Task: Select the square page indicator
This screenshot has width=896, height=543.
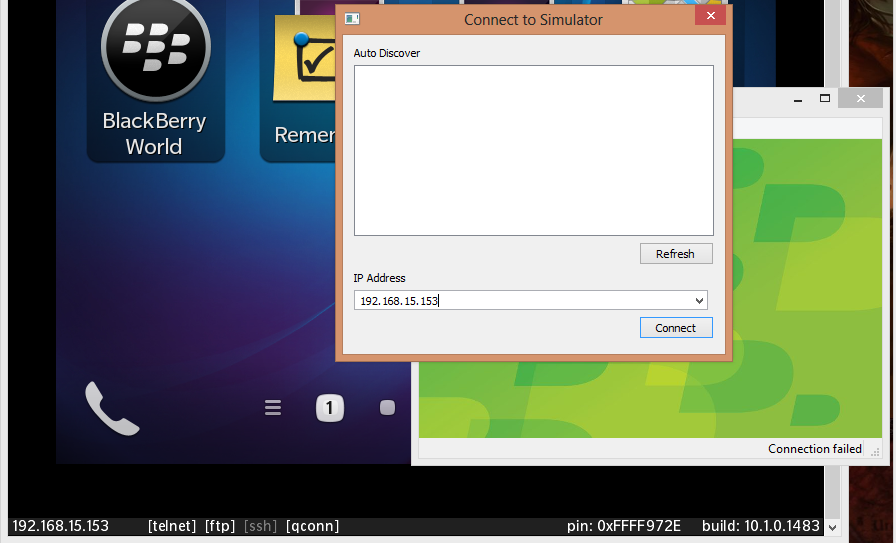Action: [x=387, y=408]
